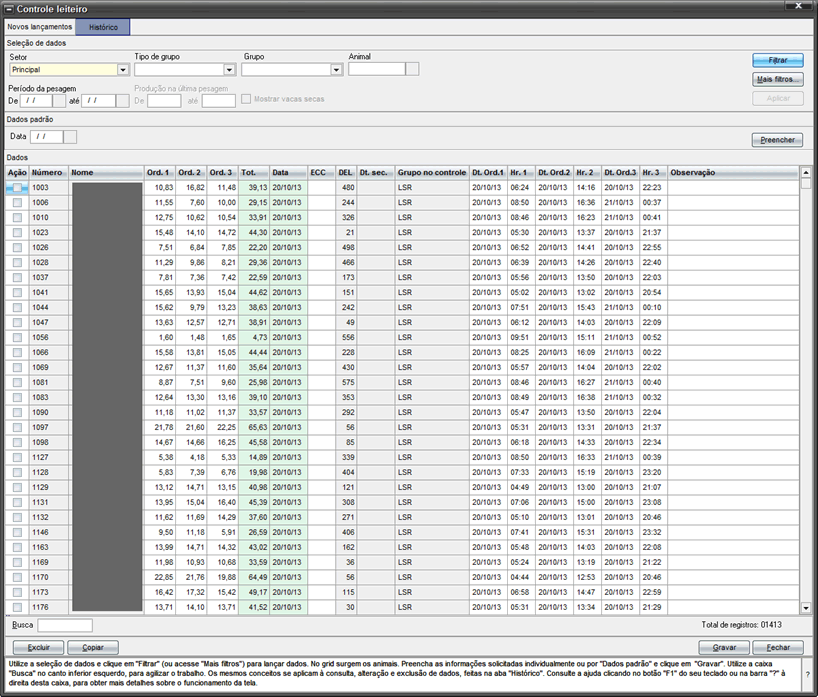The width and height of the screenshot is (818, 697).
Task: Sort by the 'Nome' column header
Action: tap(106, 173)
